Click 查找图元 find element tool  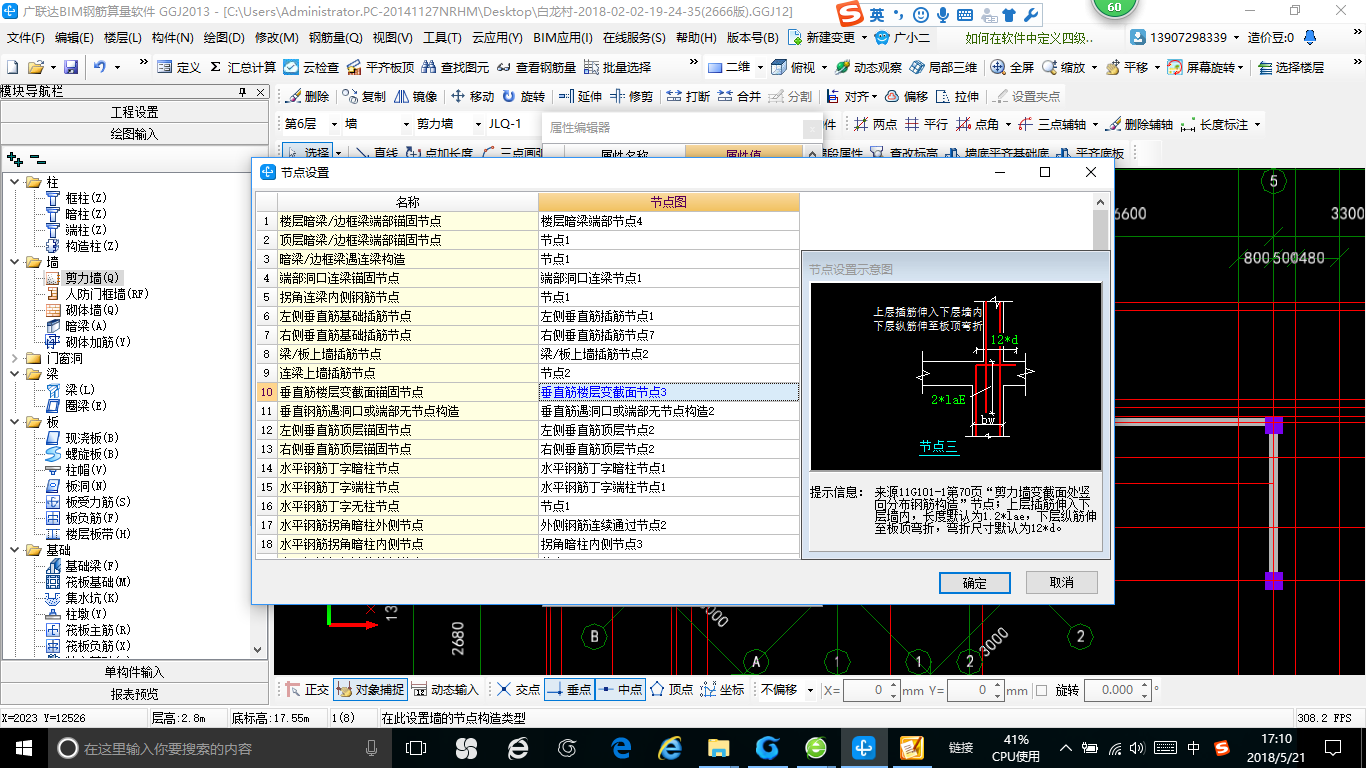[456, 67]
